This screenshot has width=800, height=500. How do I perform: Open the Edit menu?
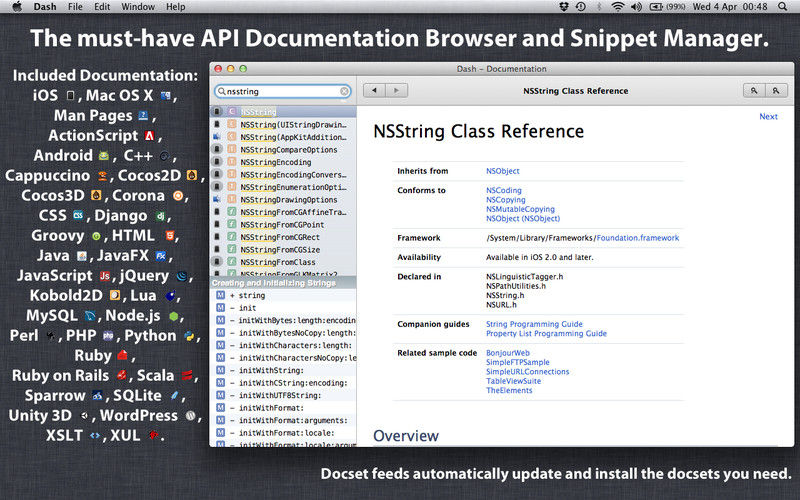102,7
